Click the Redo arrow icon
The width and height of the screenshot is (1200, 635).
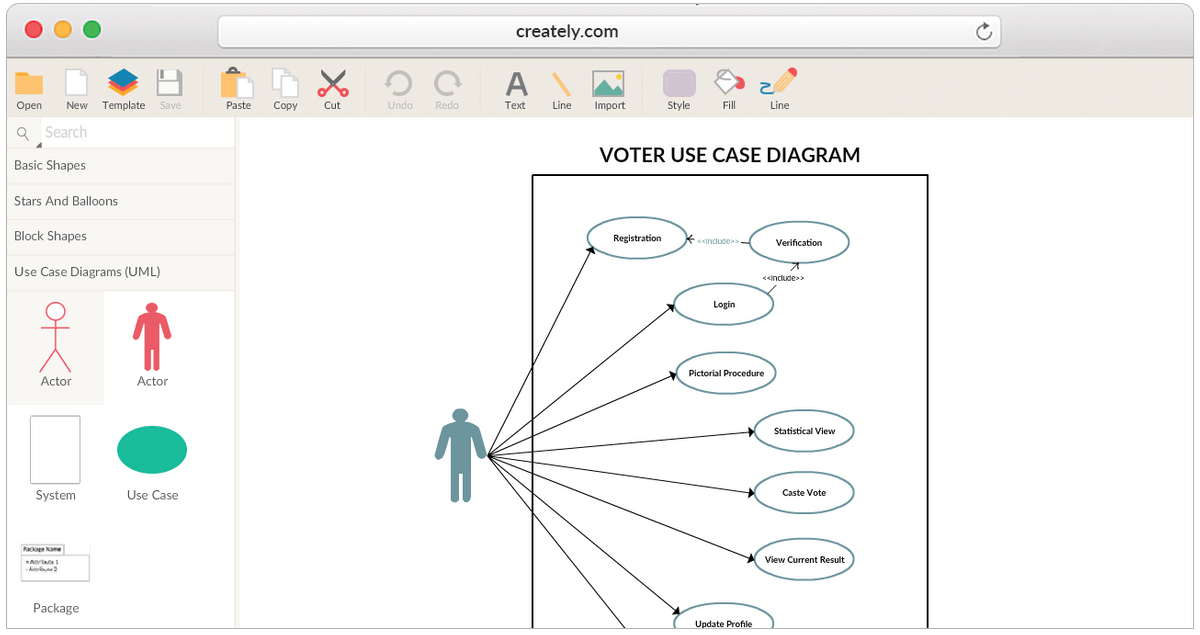point(447,83)
